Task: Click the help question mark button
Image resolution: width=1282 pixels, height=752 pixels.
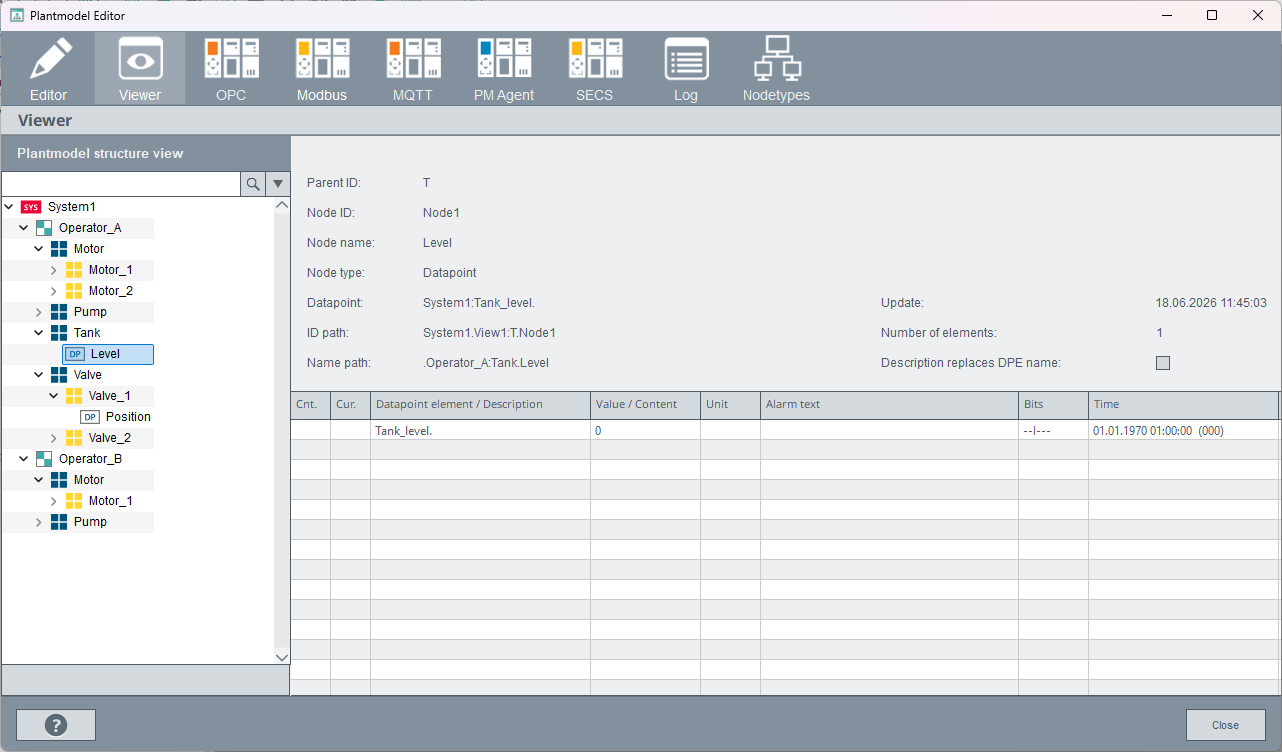Action: [56, 725]
